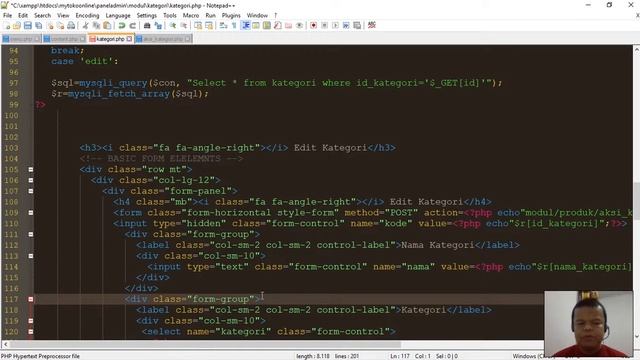The width and height of the screenshot is (640, 360).
Task: Click Save Recorded Macro icon
Action: [x=357, y=25]
